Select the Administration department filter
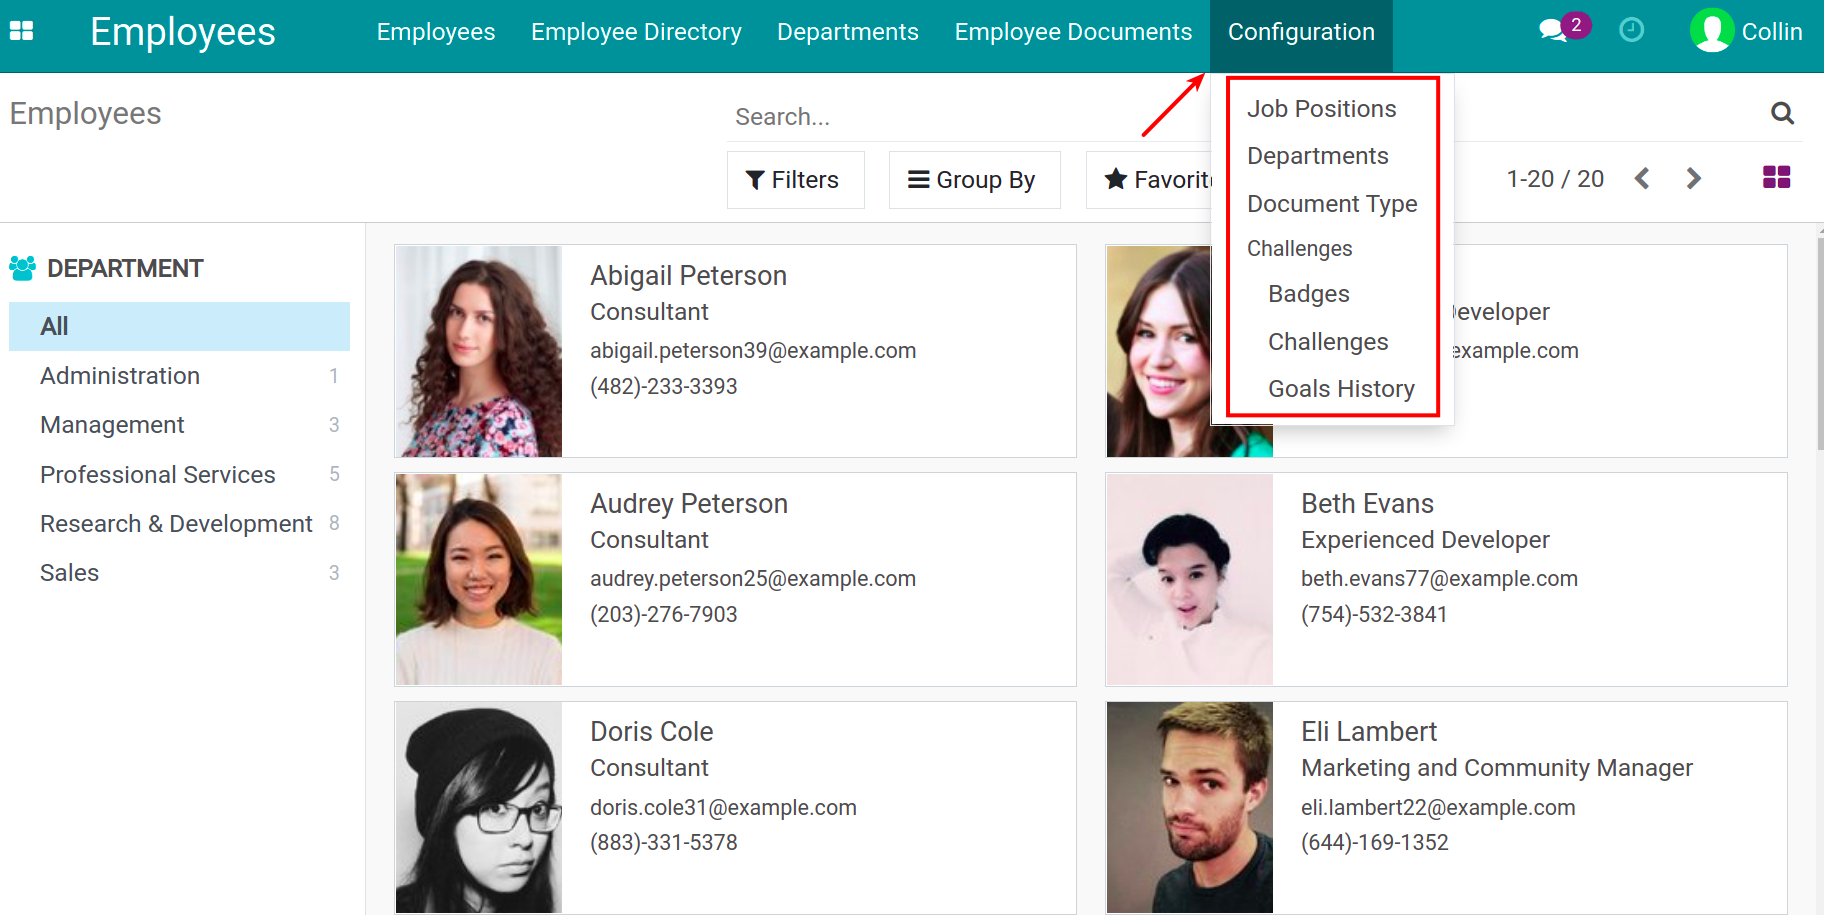 coord(120,376)
